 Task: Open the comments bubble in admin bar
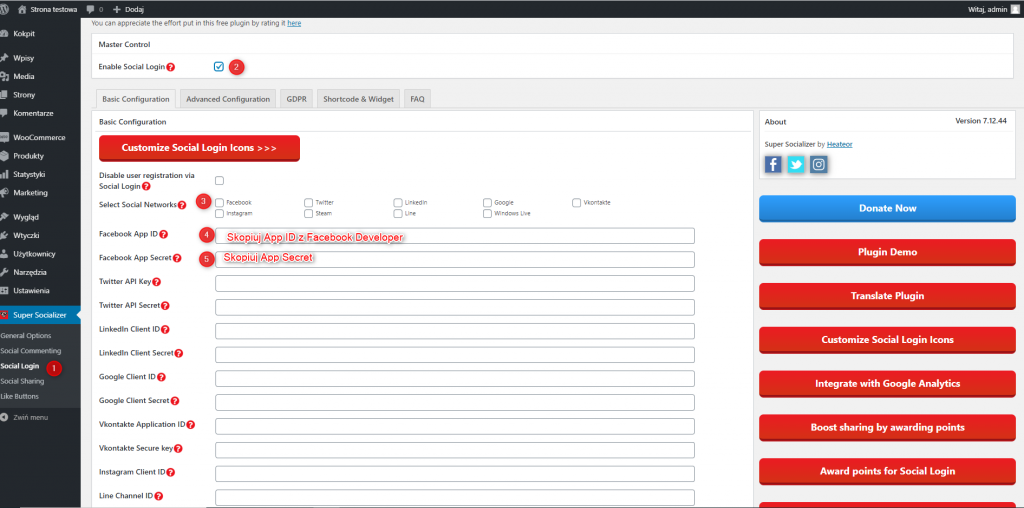pos(95,9)
